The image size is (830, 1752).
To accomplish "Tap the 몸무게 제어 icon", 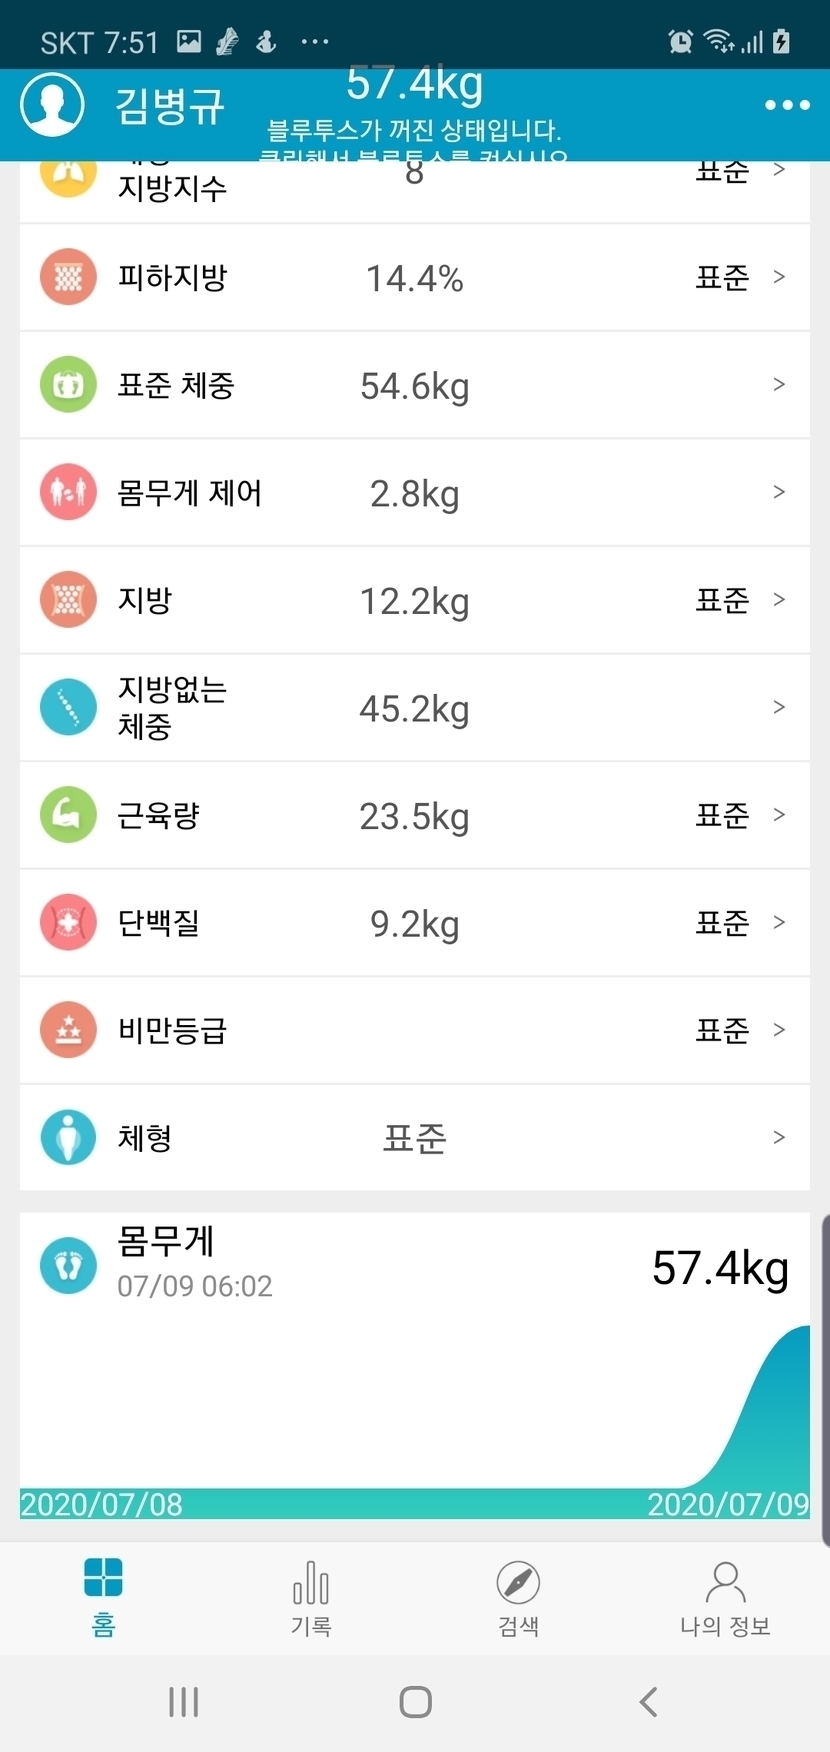I will click(x=68, y=492).
